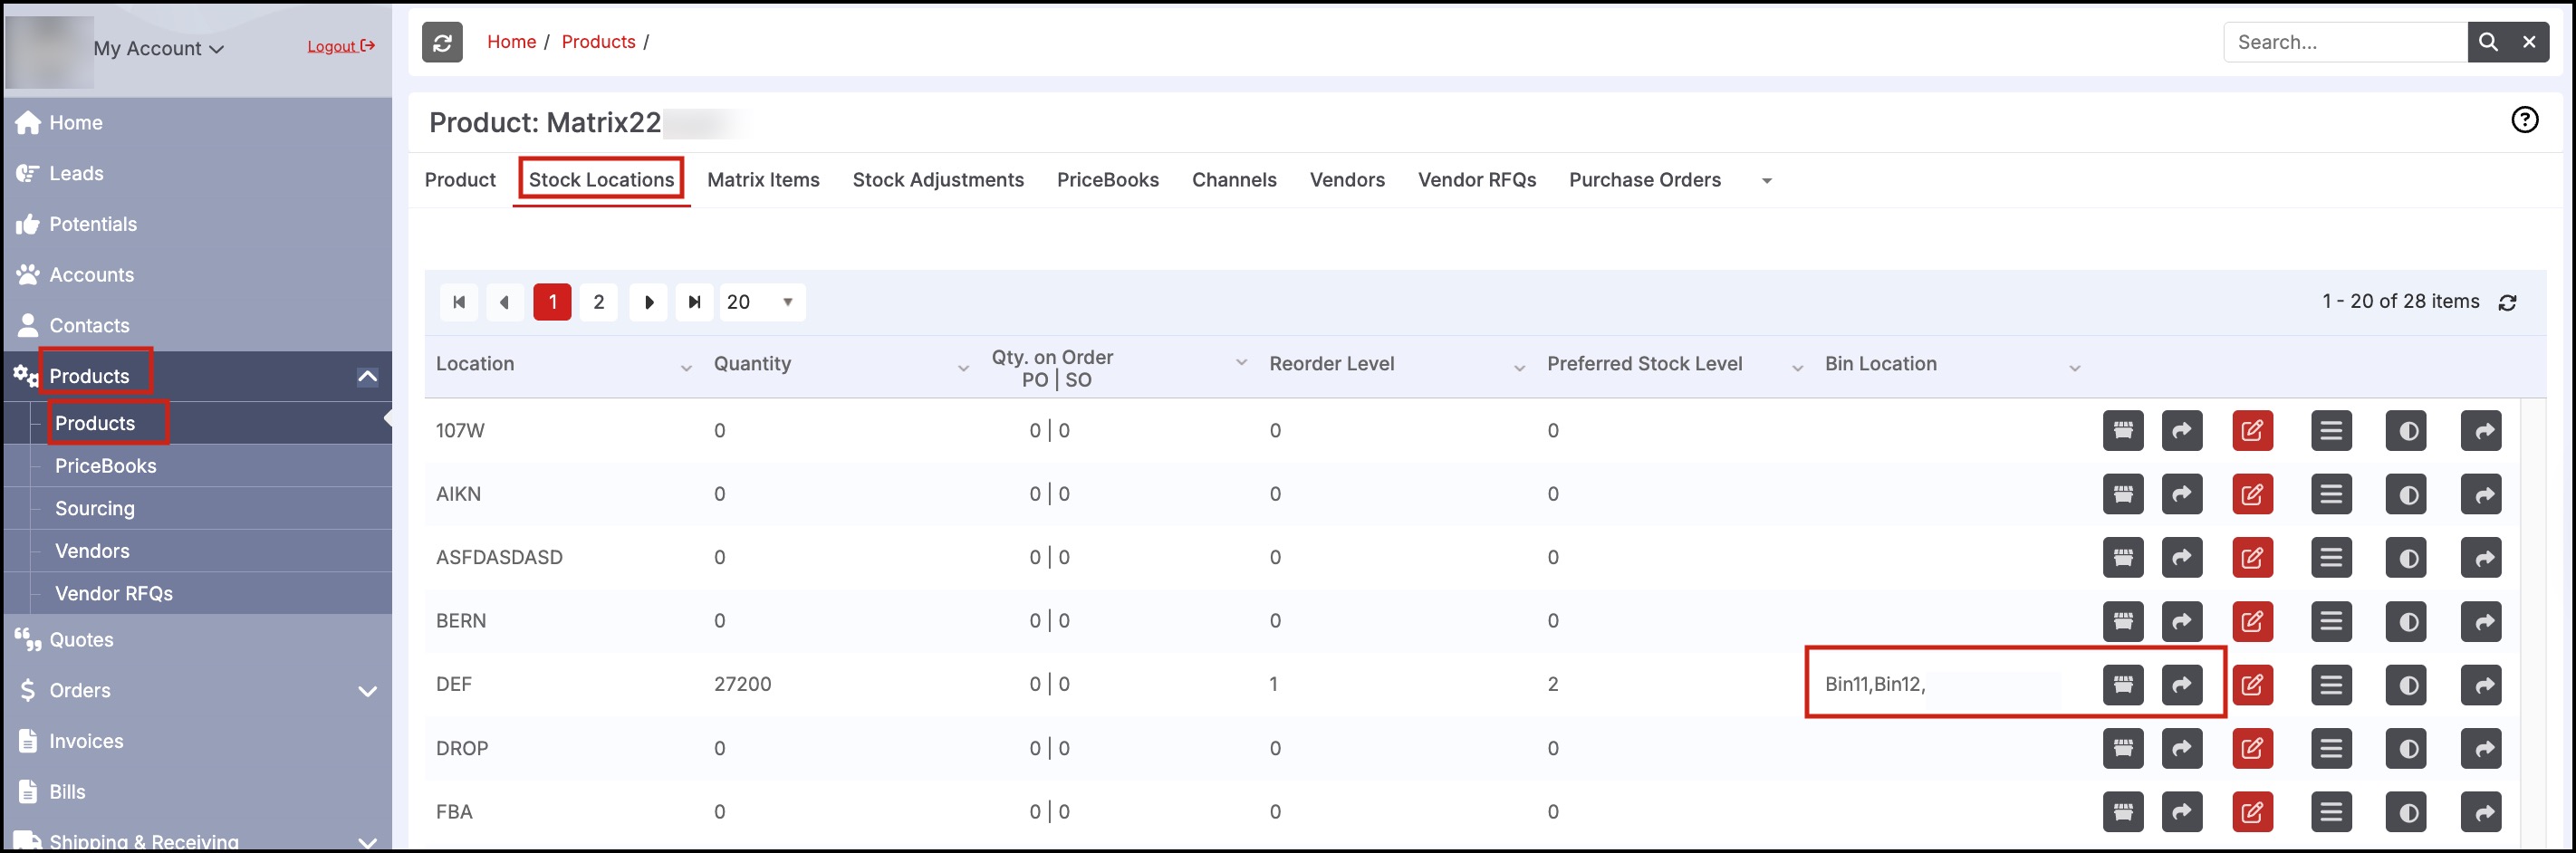Go to page 2 of the grid

click(x=599, y=302)
